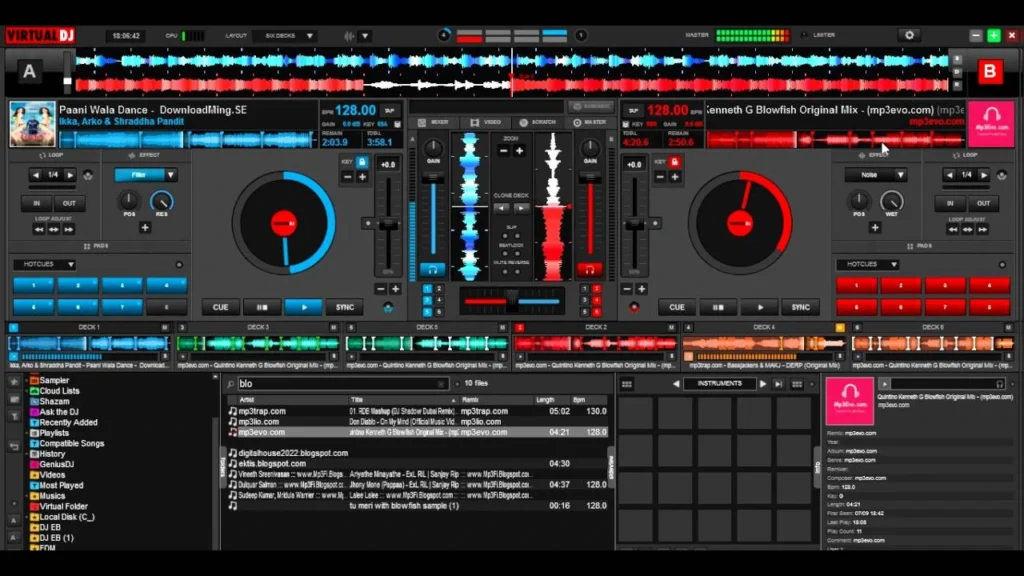Open GeniusDJ in browser tree
This screenshot has height=576, width=1024.
56,464
